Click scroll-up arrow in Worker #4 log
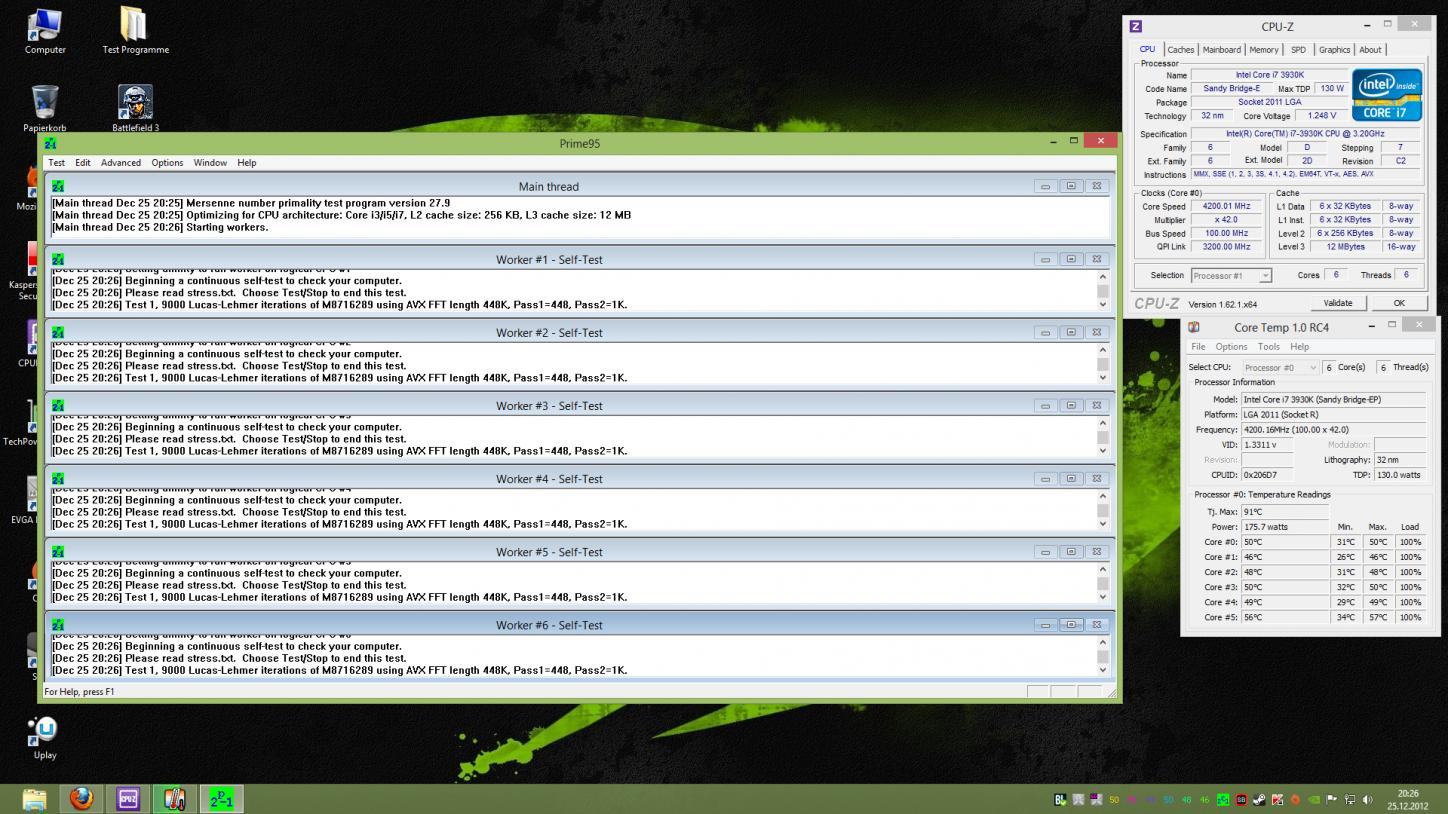 click(x=1103, y=496)
